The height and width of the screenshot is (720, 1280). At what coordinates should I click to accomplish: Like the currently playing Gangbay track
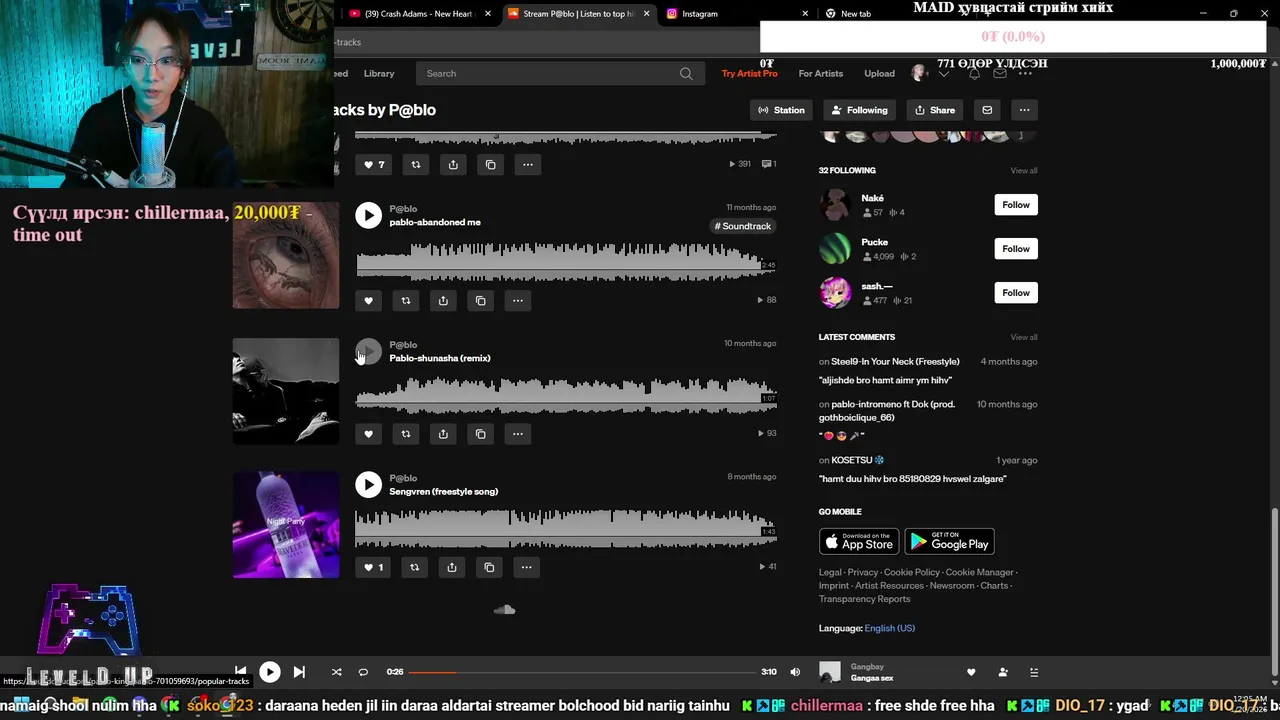point(970,672)
